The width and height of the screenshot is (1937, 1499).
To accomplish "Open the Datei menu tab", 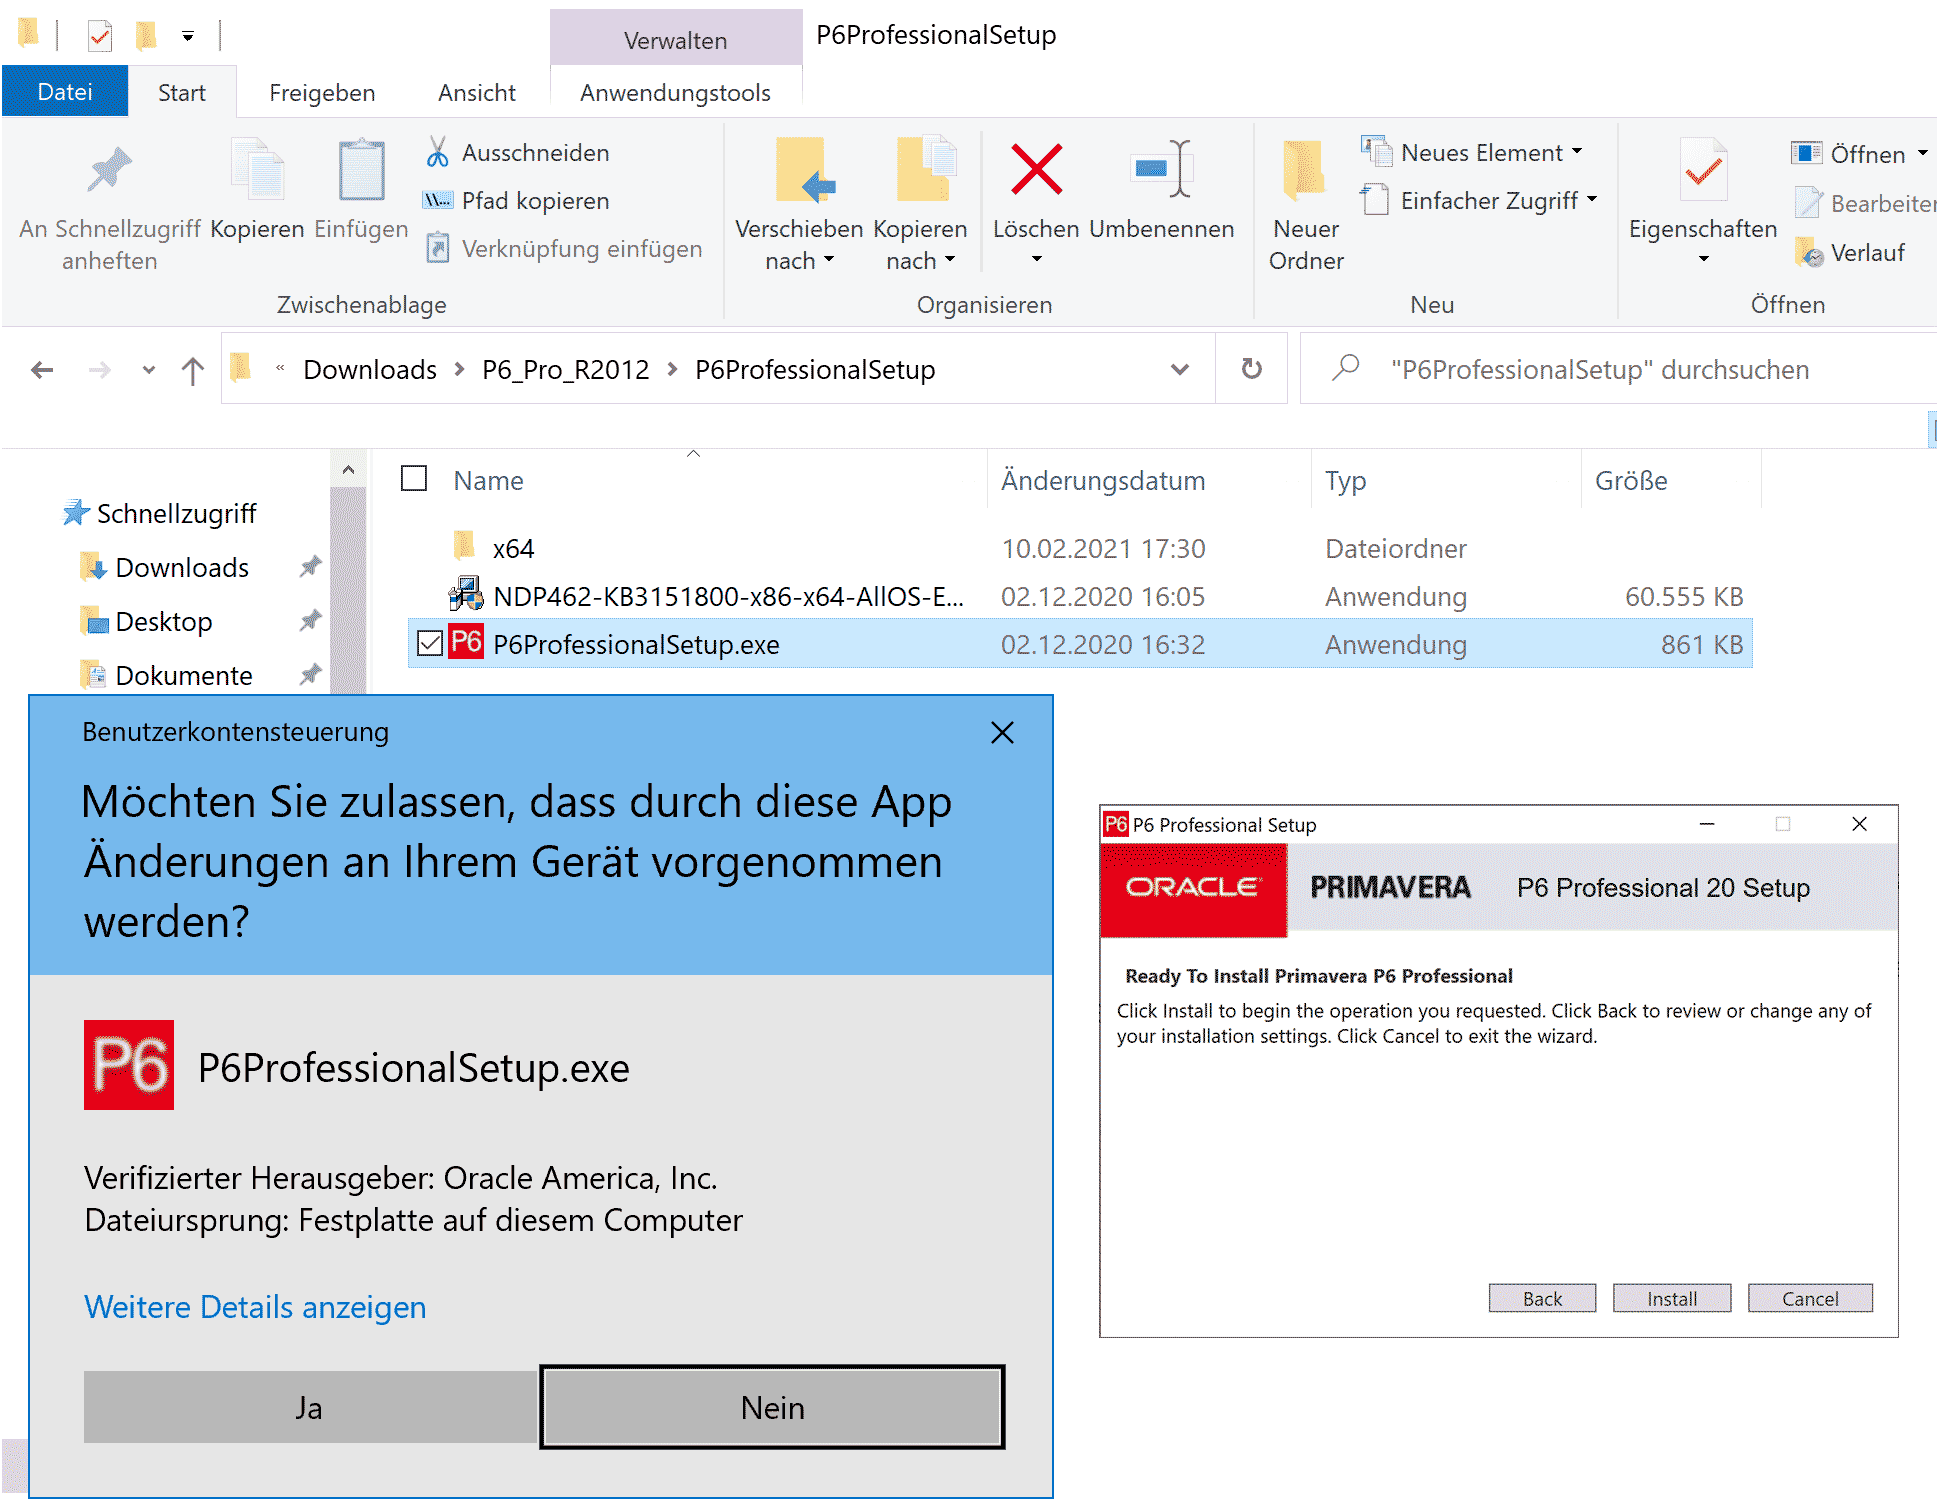I will click(x=65, y=92).
